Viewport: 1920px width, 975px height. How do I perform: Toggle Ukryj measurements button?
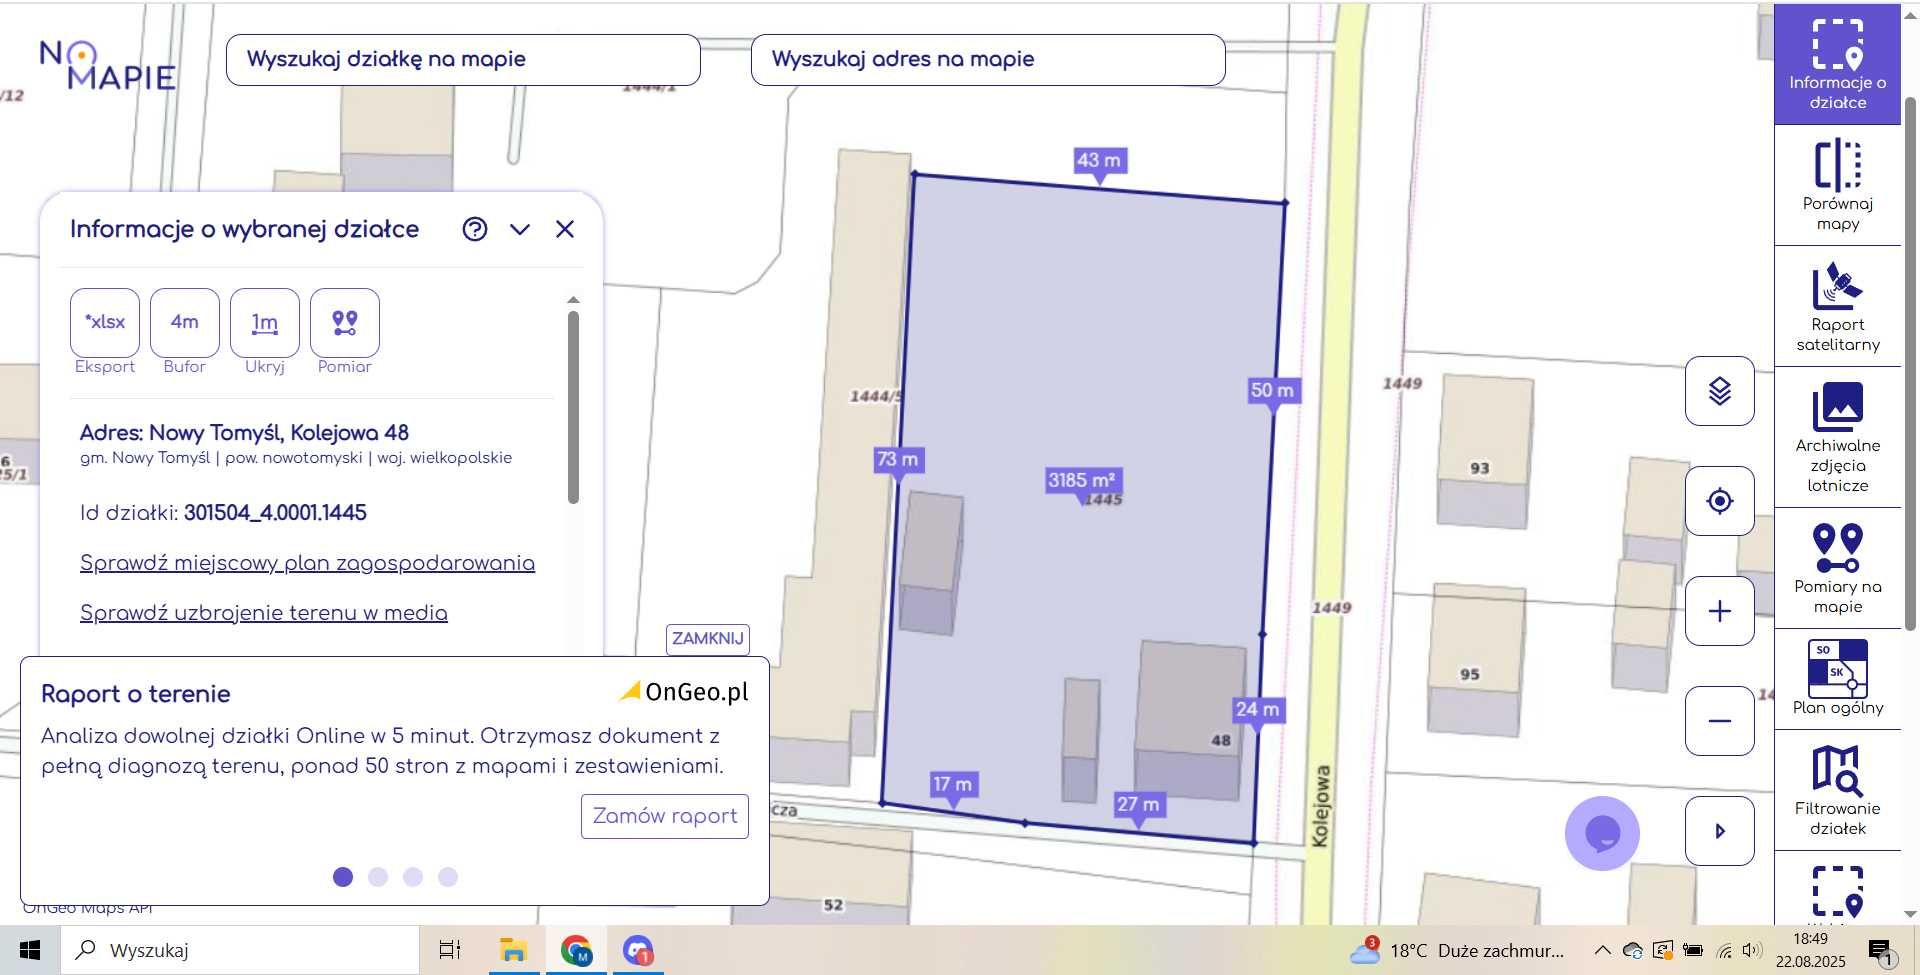[x=265, y=322]
